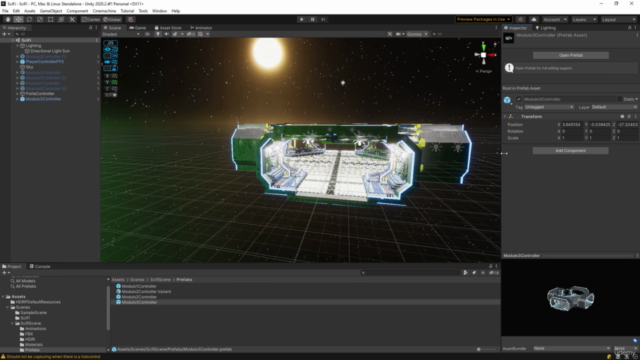
Task: Click Modulo3Controller preview thumbnail
Action: tap(571, 298)
